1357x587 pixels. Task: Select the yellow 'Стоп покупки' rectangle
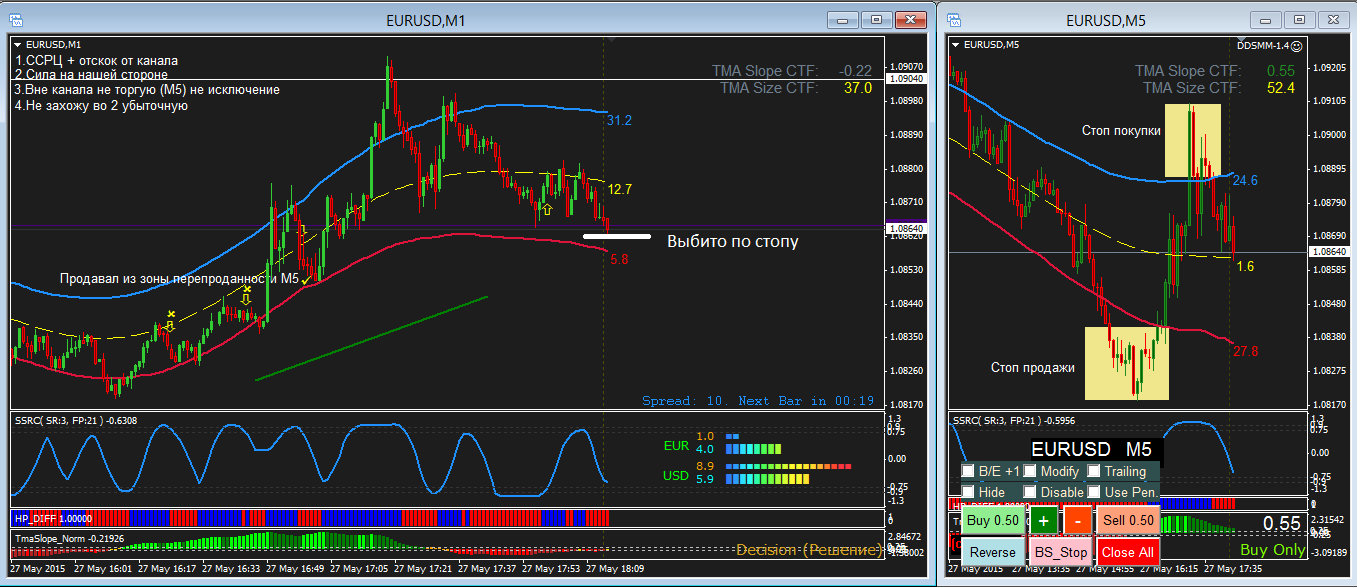tap(1192, 141)
